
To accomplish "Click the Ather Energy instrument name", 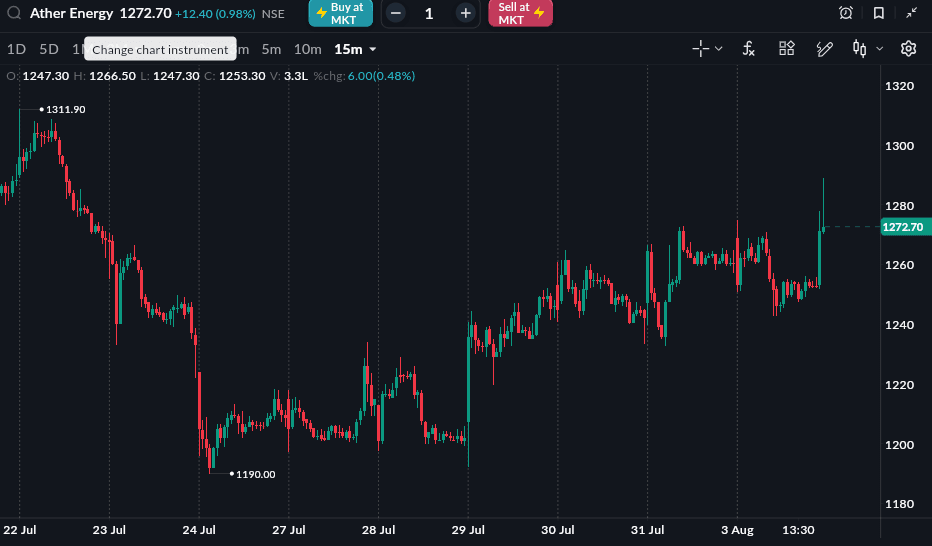I will 71,13.
